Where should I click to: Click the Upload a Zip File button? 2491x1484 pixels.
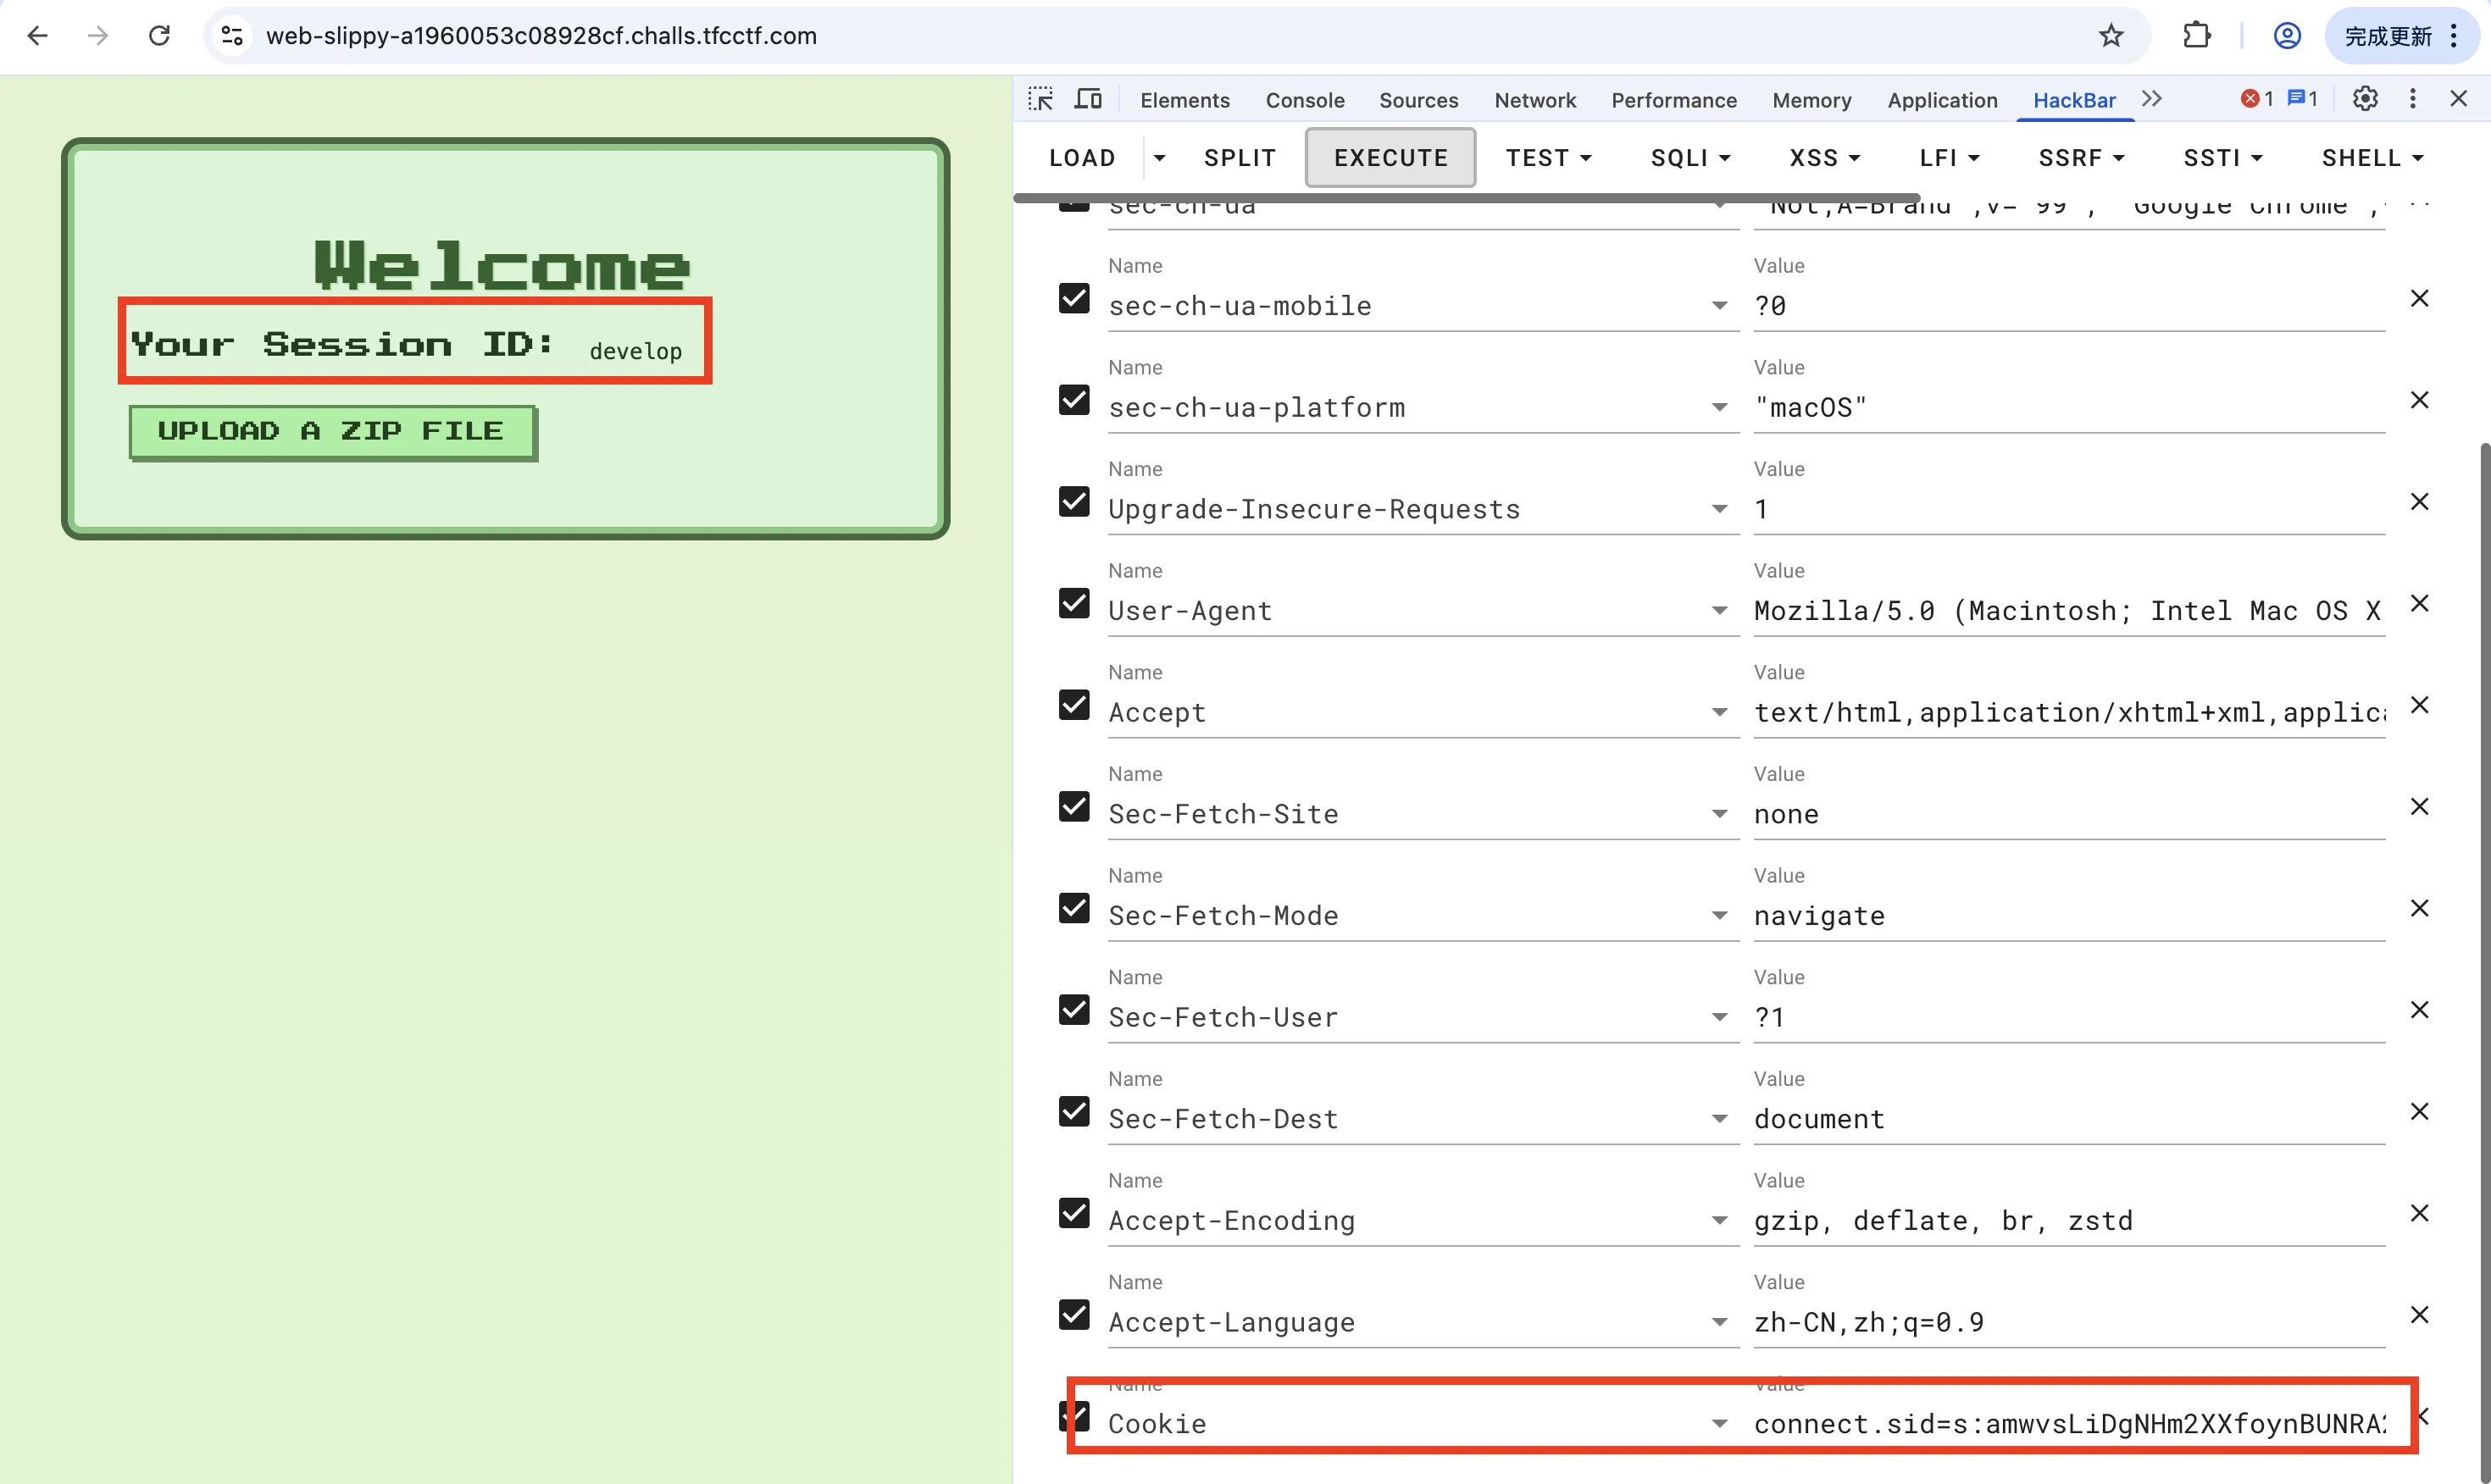point(332,432)
